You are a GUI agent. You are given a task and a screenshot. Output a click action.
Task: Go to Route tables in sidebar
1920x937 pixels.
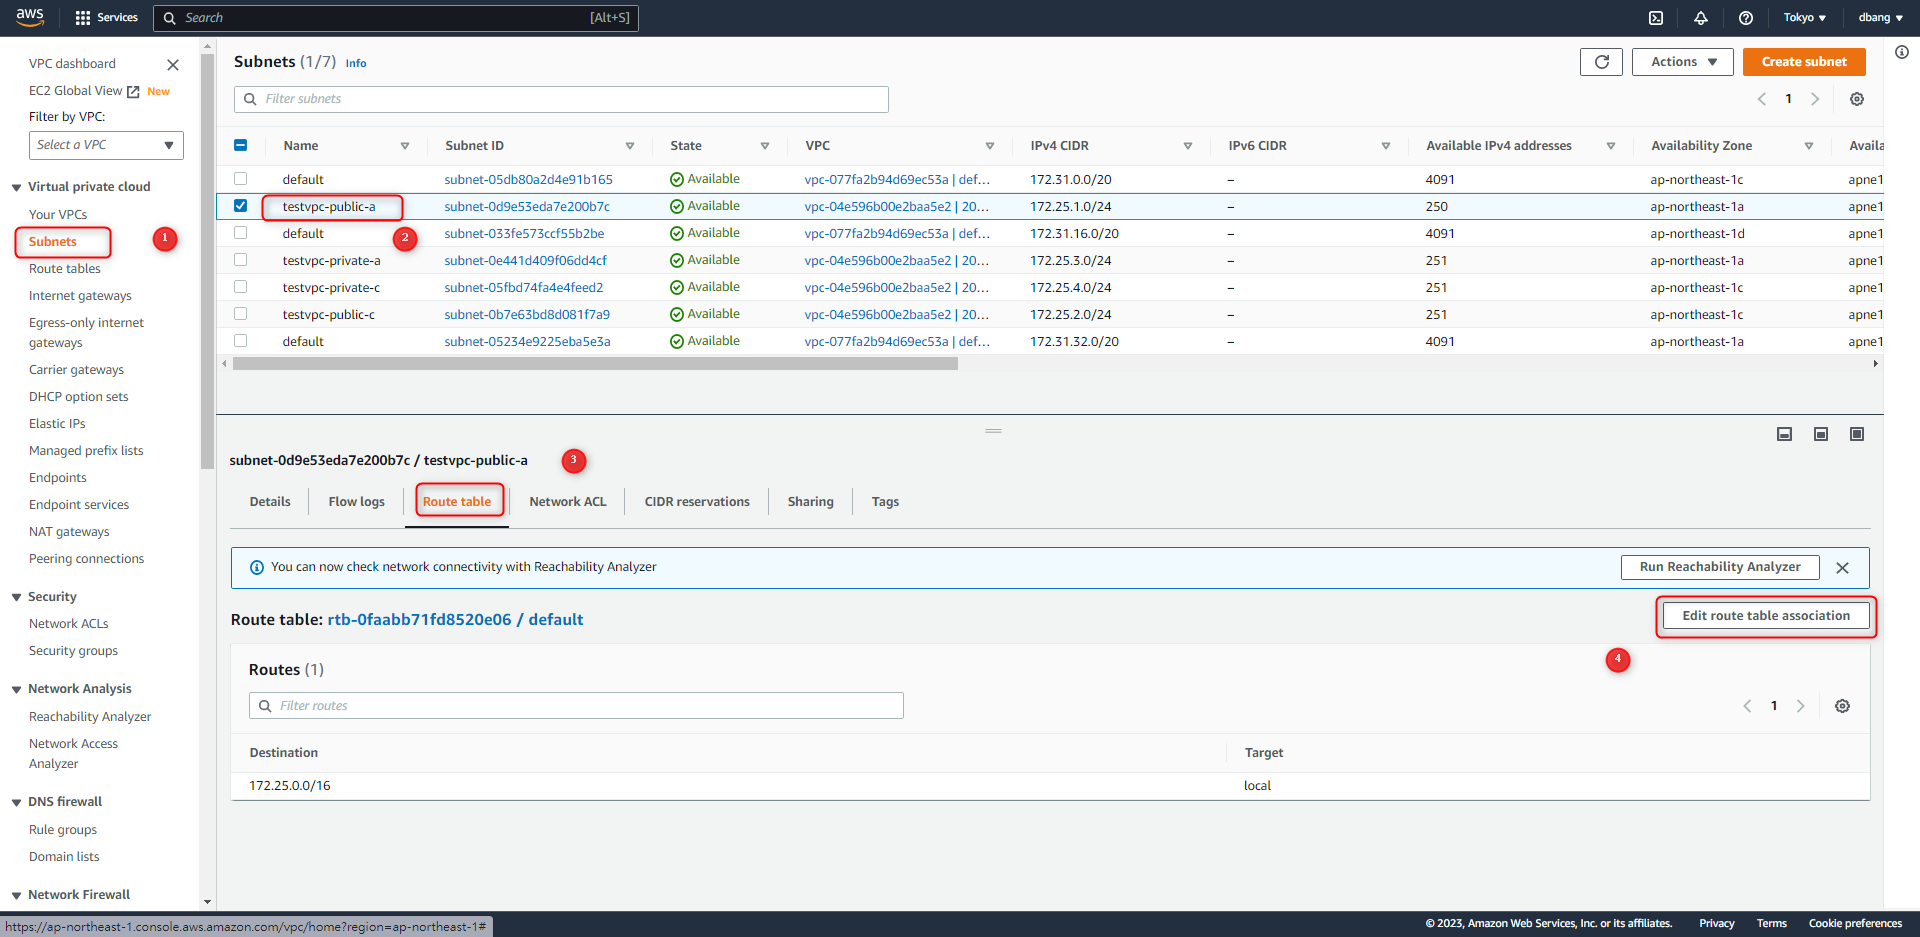click(x=65, y=269)
